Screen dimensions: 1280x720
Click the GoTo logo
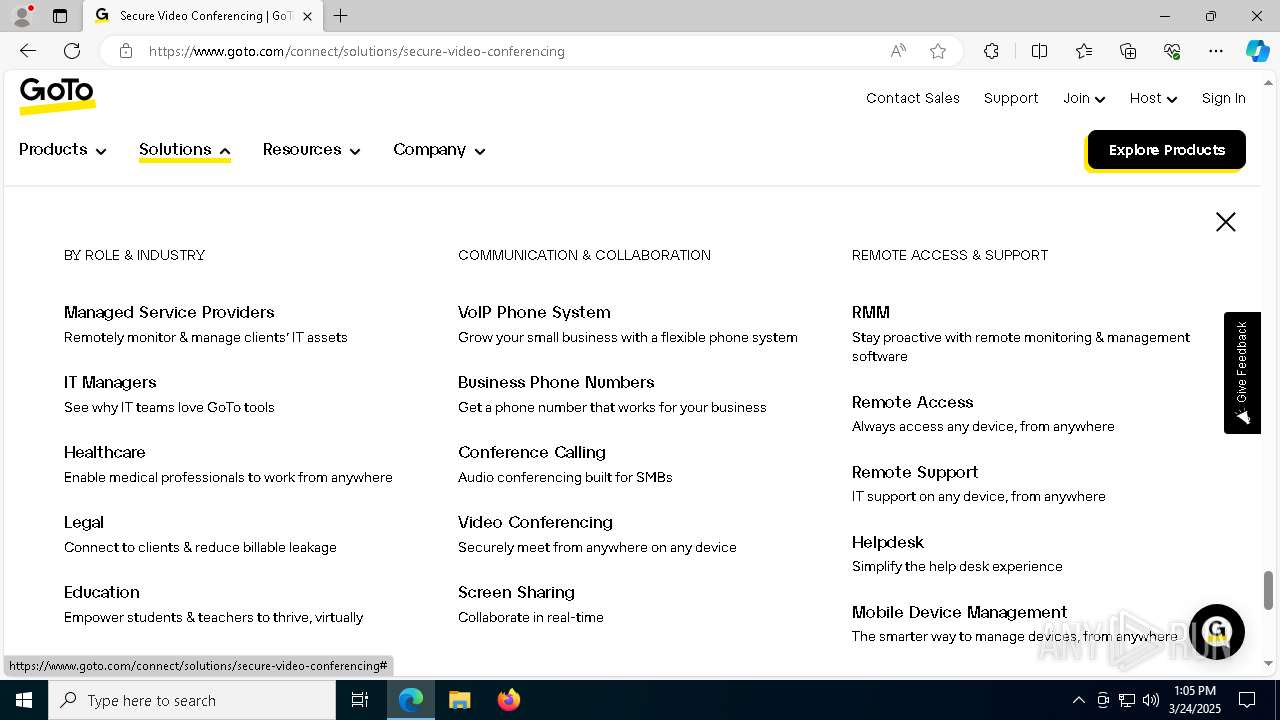(57, 95)
